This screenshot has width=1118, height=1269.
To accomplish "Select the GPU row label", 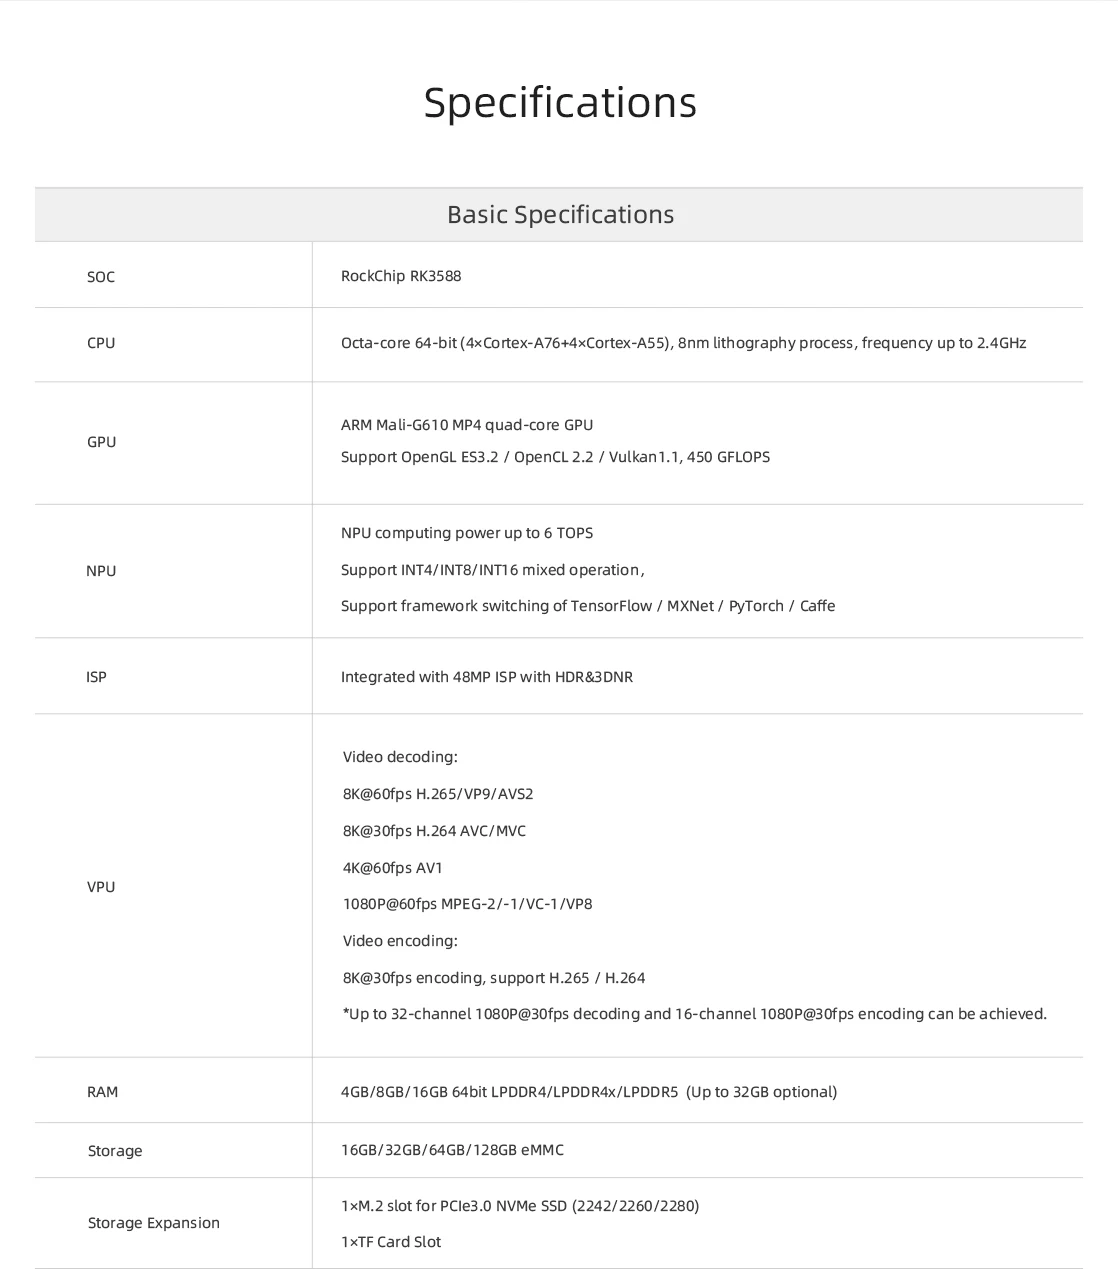I will point(101,442).
